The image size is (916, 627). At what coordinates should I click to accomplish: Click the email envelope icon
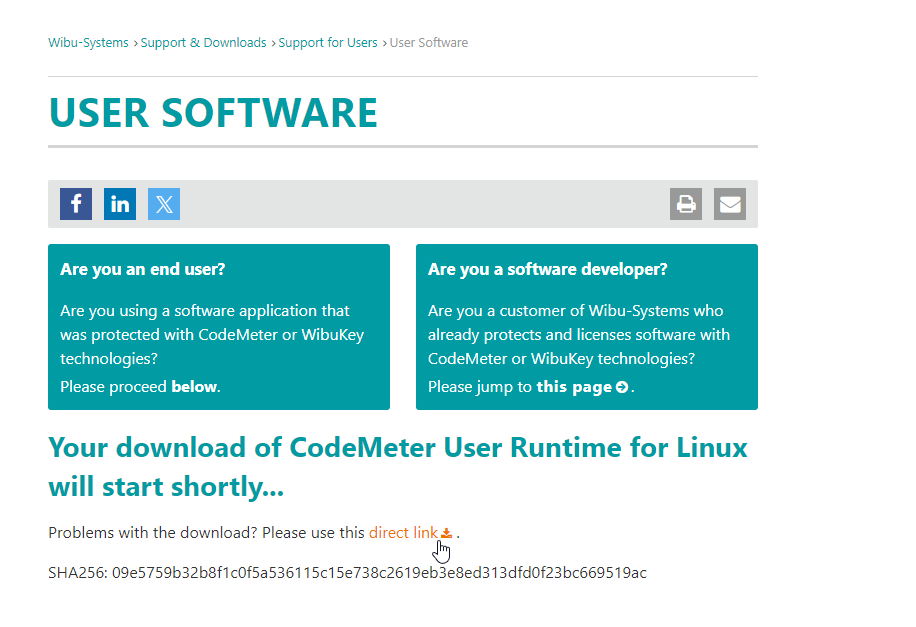(x=730, y=204)
